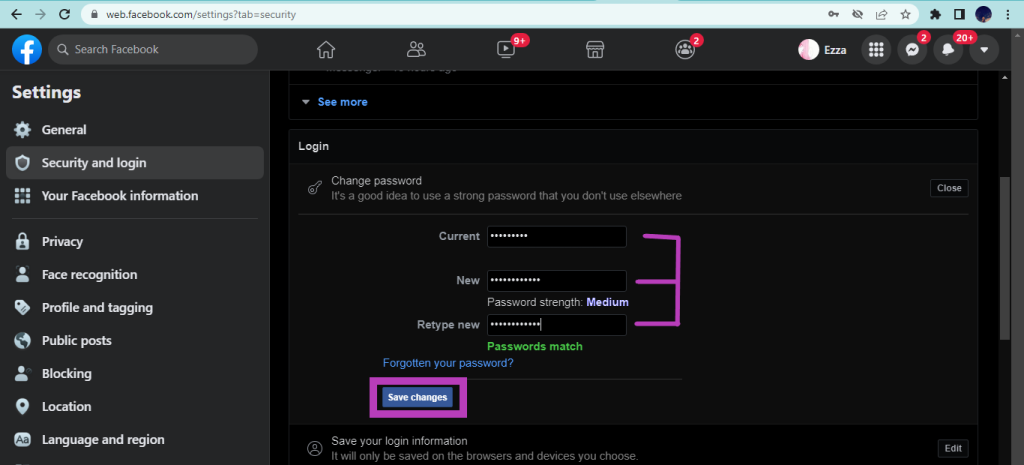The height and width of the screenshot is (465, 1024).
Task: Click the key icon beside Change password
Action: click(x=314, y=189)
